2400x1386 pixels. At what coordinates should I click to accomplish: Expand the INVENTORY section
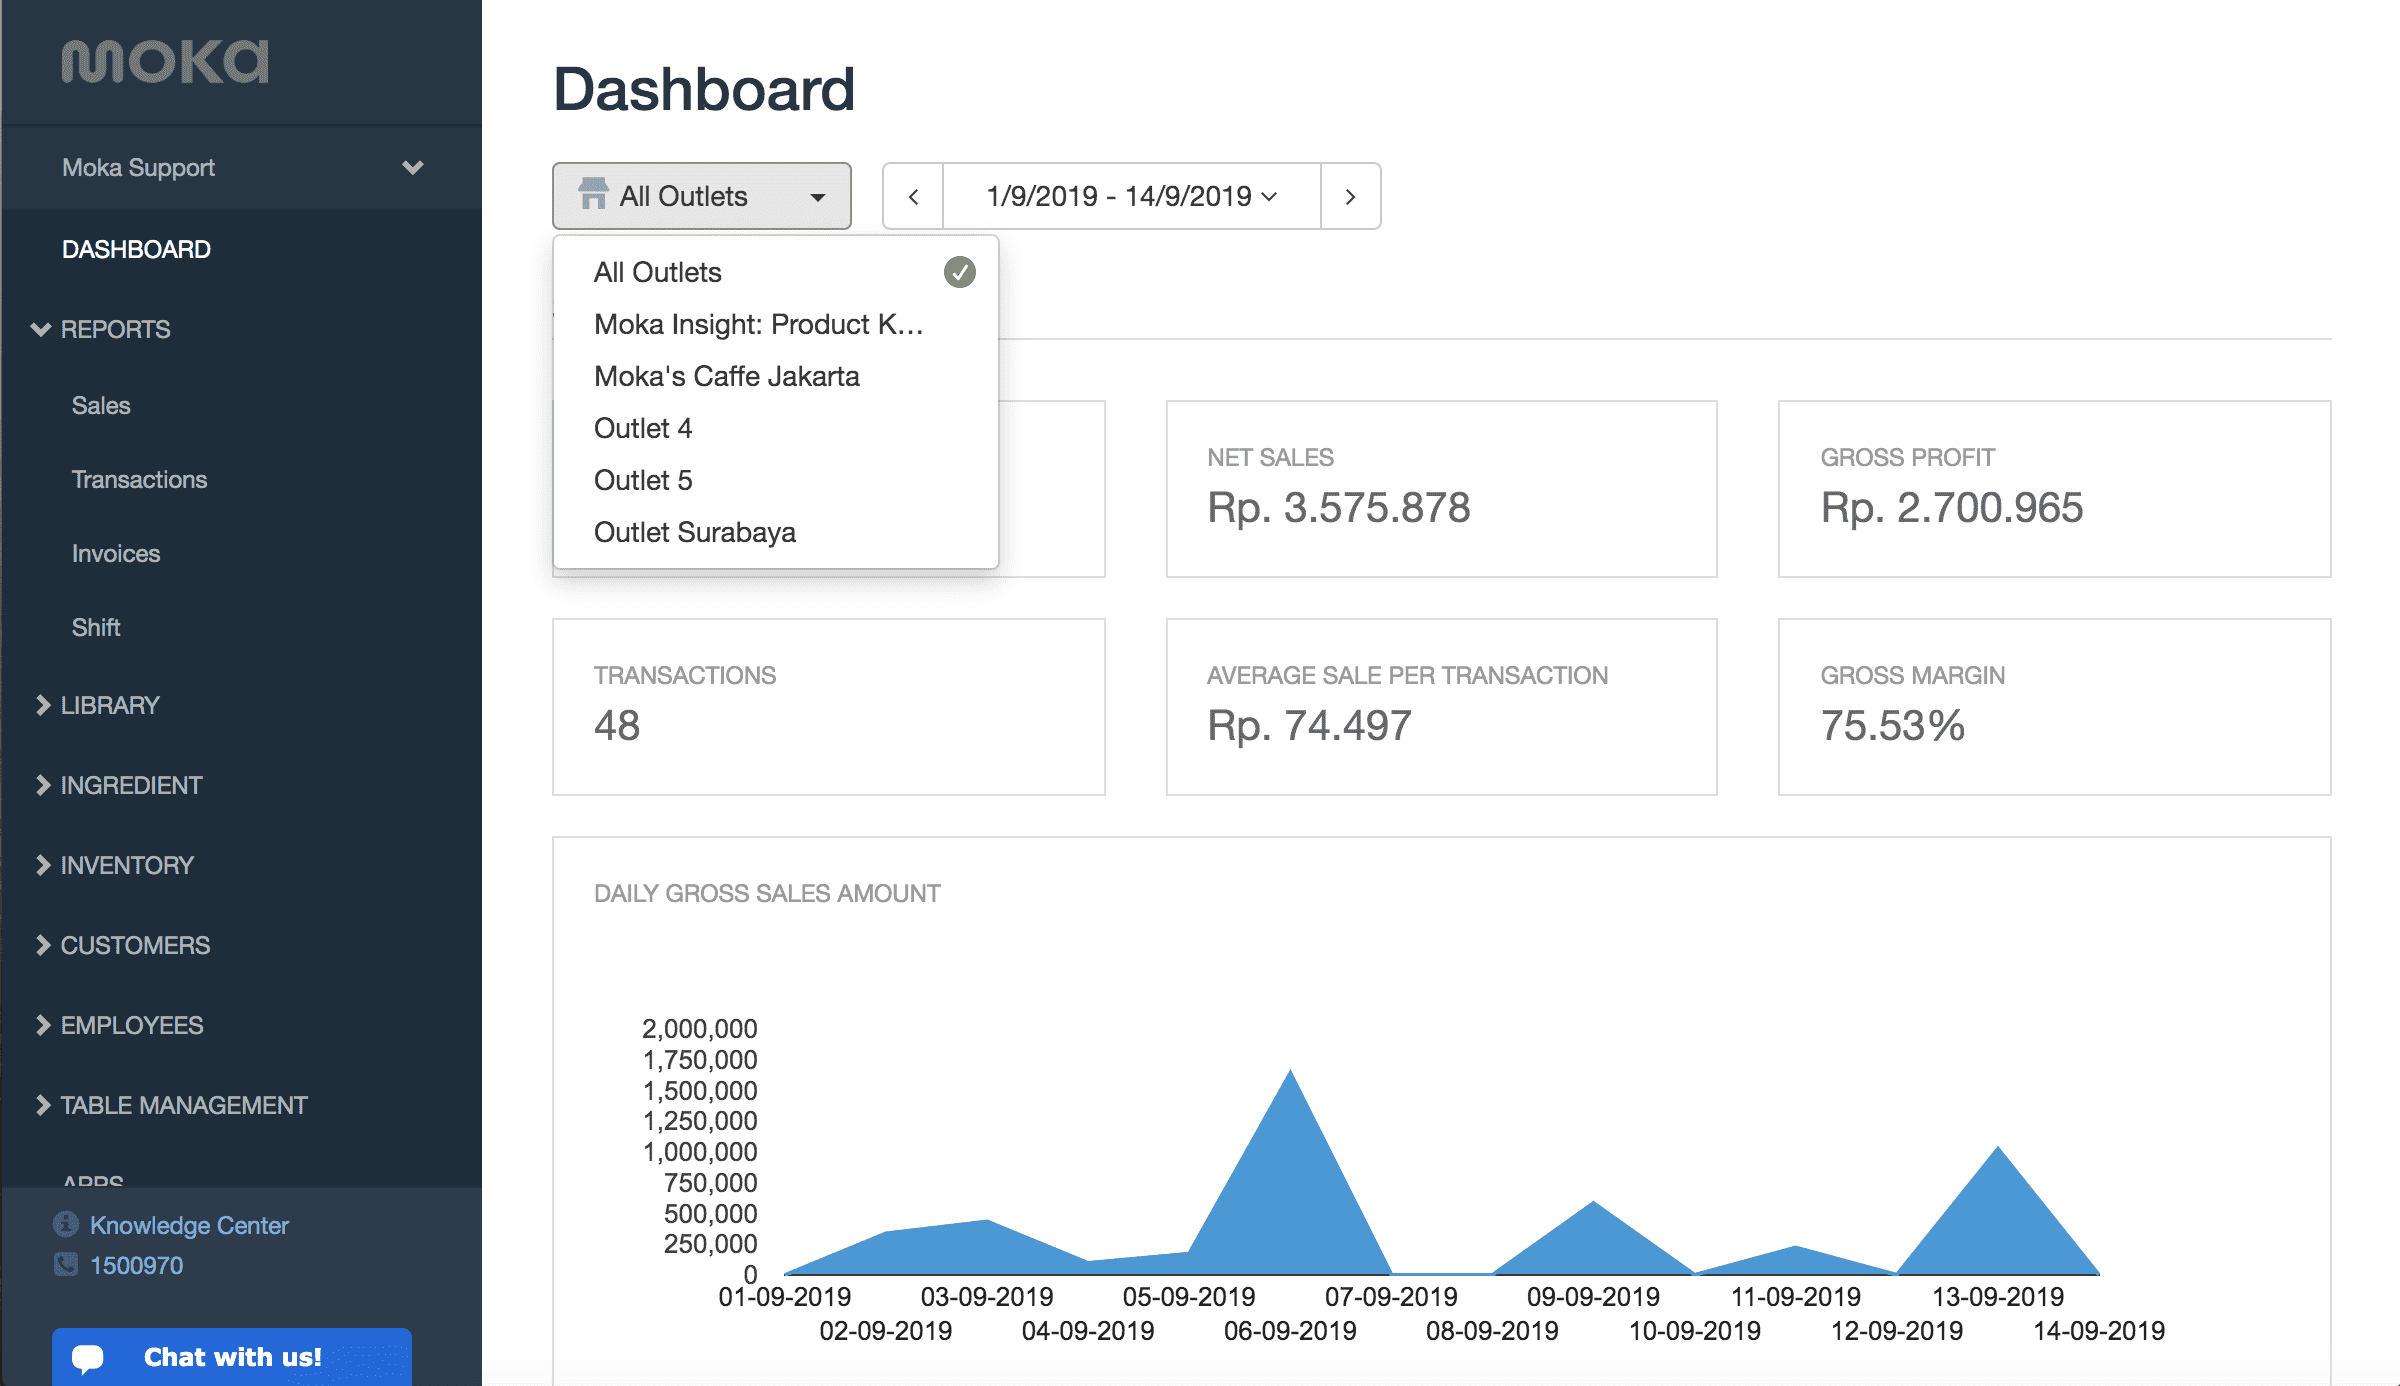pos(114,865)
